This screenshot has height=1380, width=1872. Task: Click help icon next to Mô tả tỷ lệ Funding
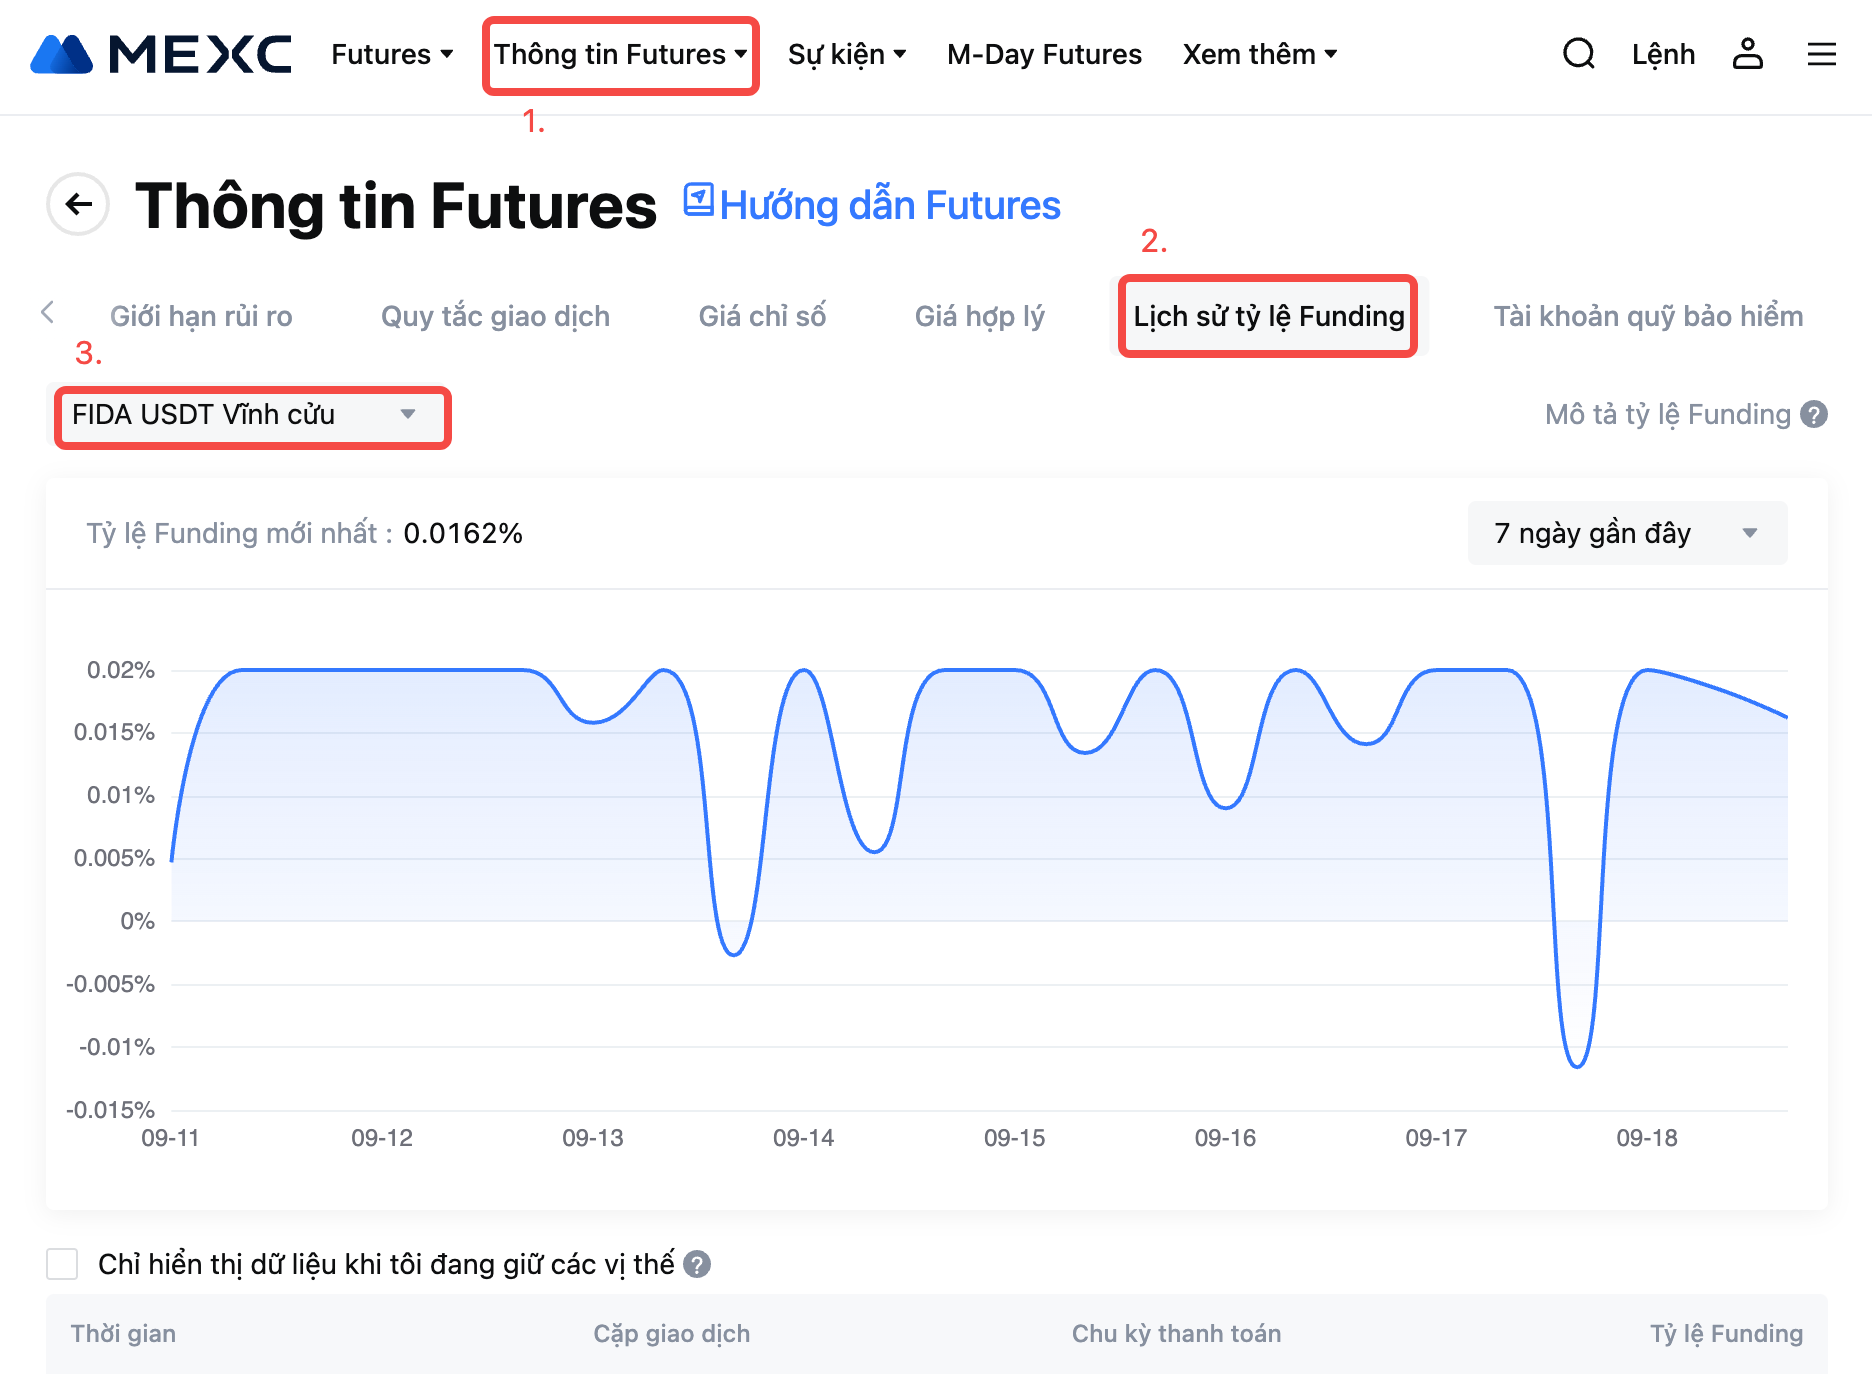pyautogui.click(x=1814, y=414)
